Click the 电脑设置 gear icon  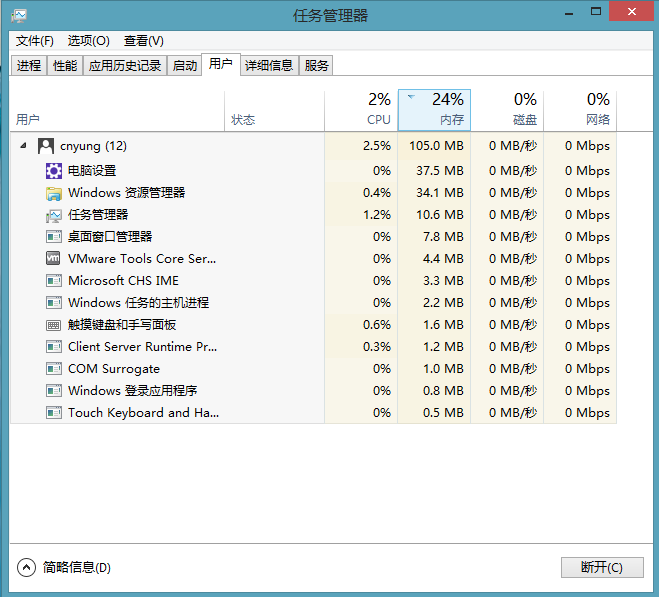click(x=54, y=171)
